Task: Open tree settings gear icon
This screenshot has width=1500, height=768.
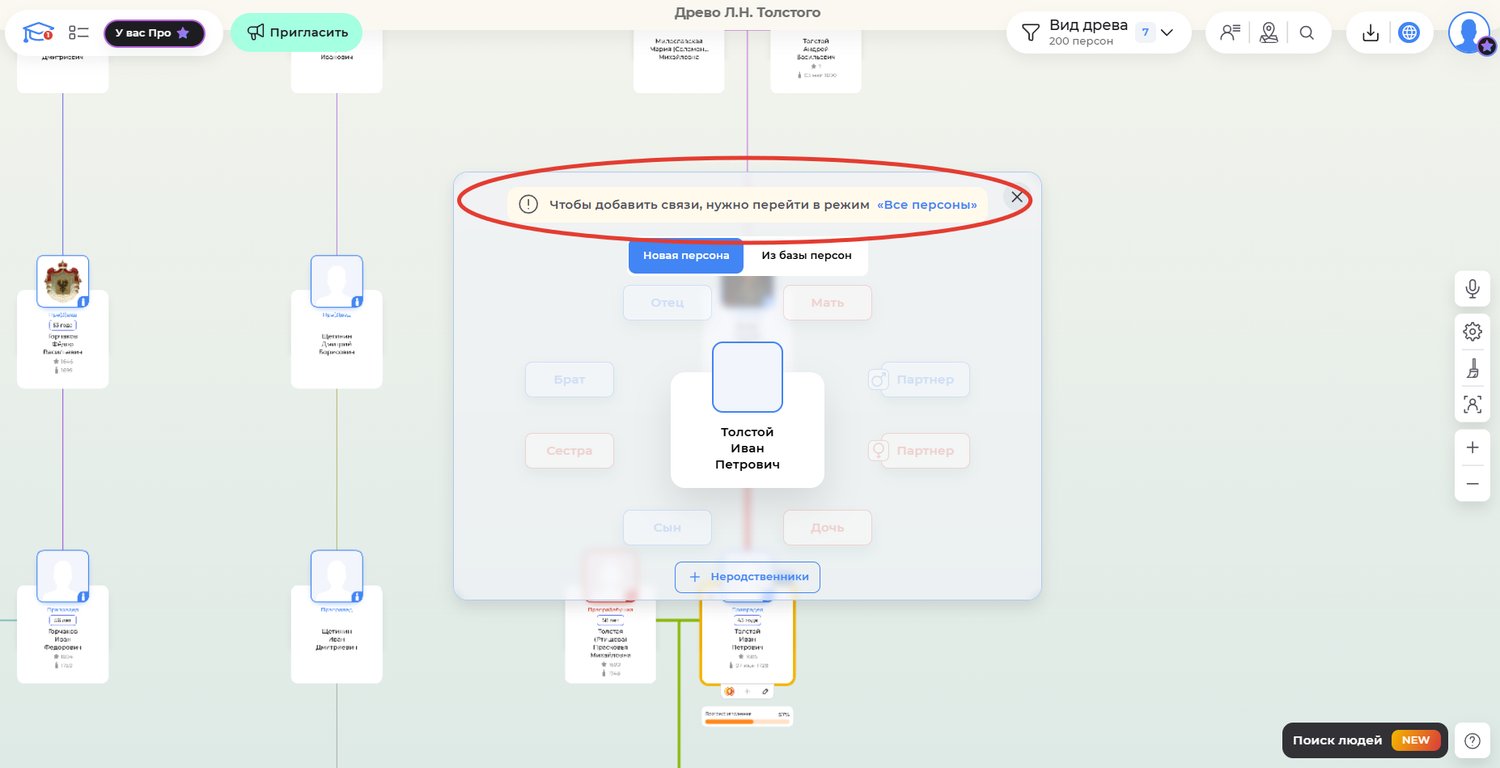Action: click(1472, 331)
